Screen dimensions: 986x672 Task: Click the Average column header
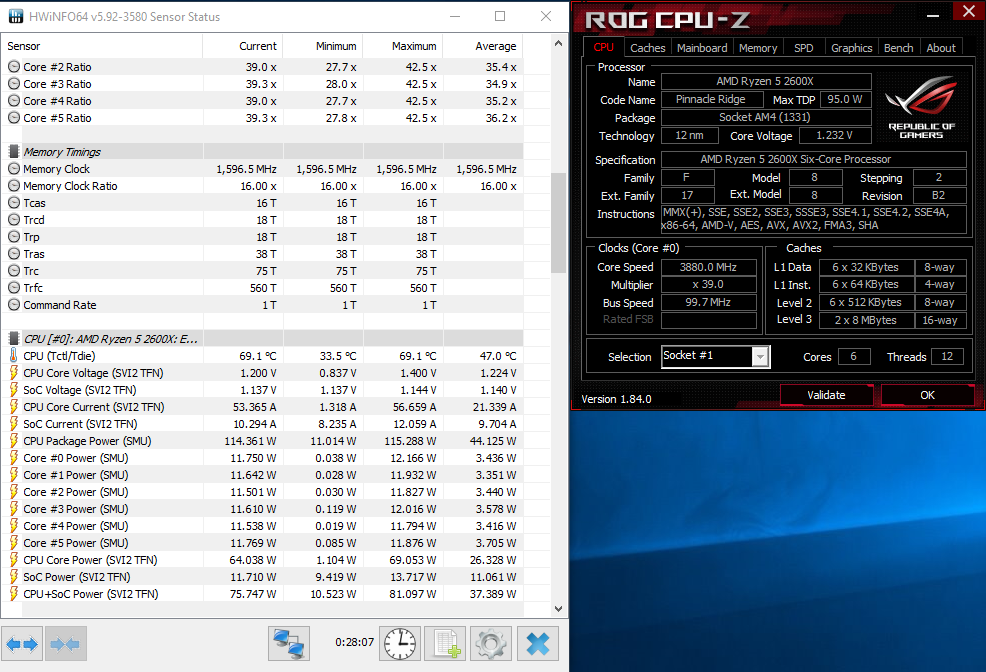(x=483, y=46)
